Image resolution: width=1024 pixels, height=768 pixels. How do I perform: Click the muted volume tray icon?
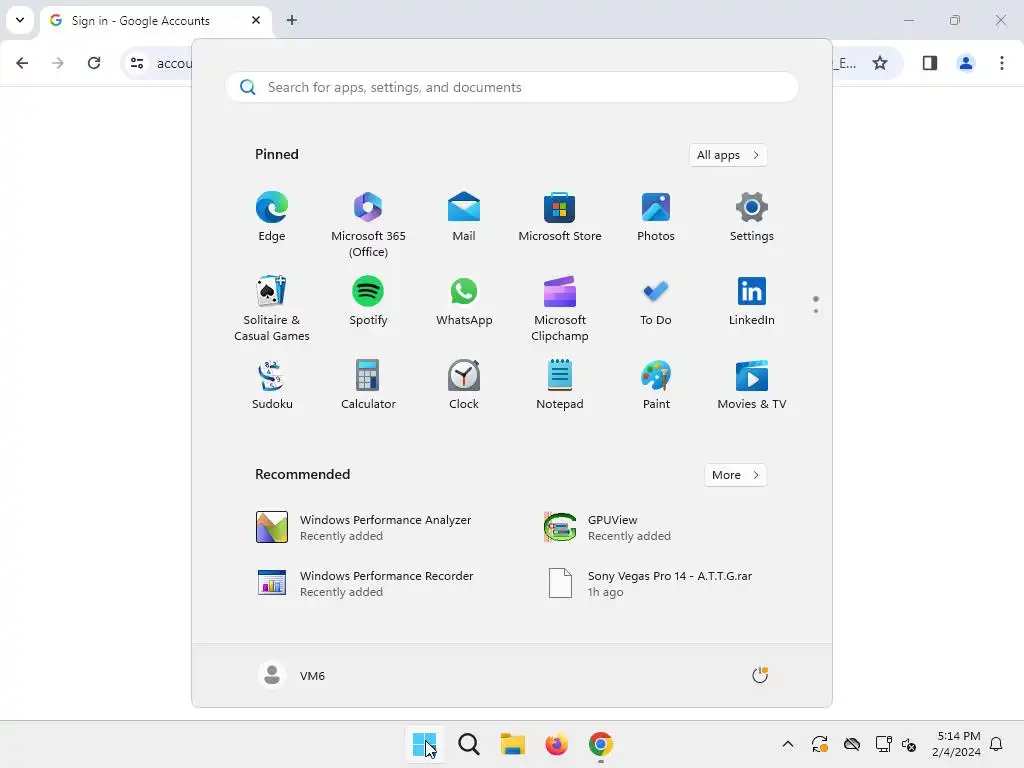[908, 744]
